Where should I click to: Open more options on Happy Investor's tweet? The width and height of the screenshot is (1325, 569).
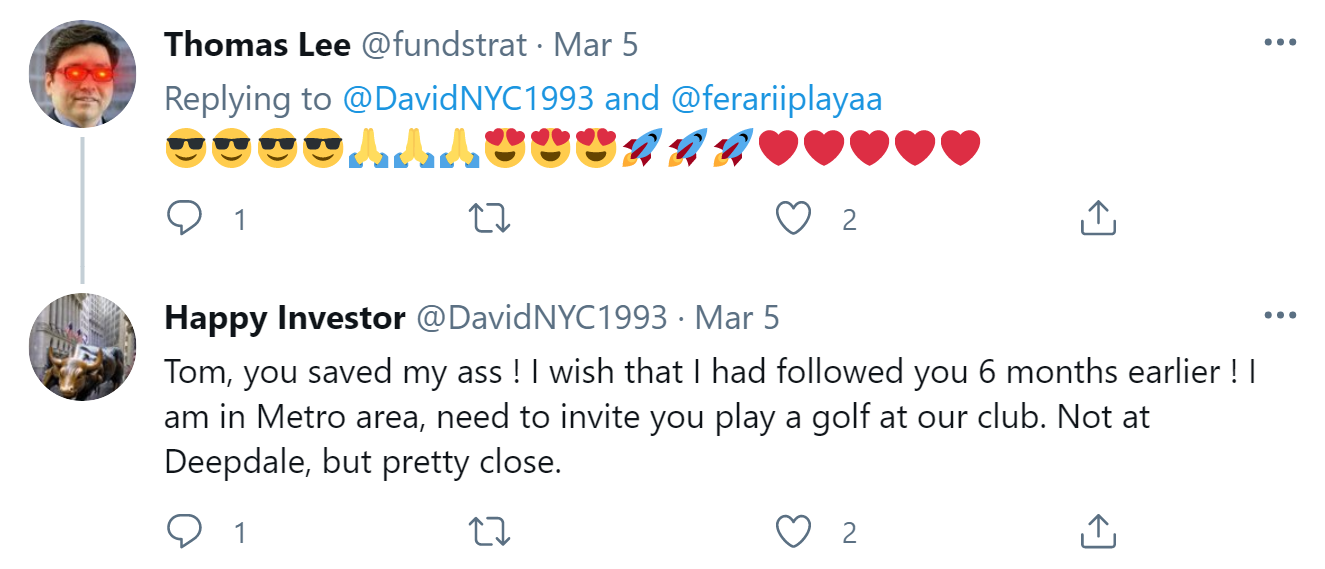[x=1280, y=316]
